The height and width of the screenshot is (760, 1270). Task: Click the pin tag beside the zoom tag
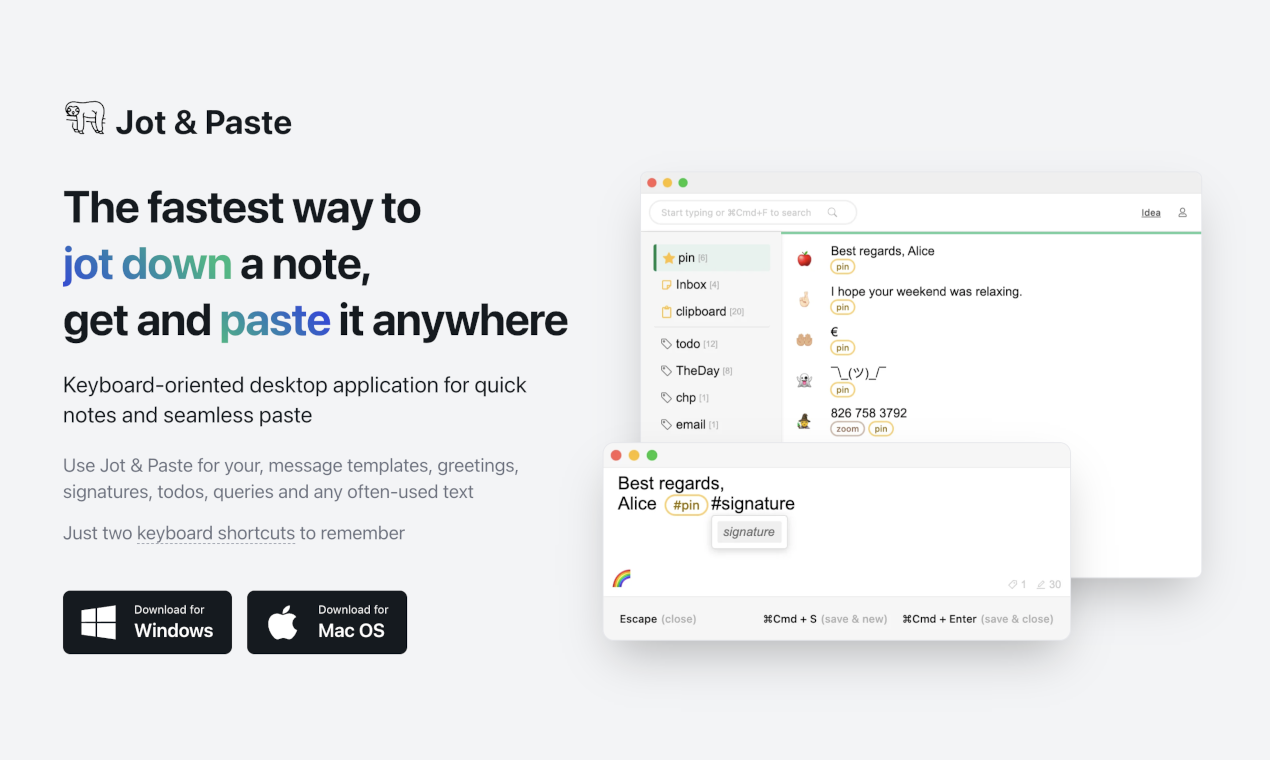(x=880, y=429)
